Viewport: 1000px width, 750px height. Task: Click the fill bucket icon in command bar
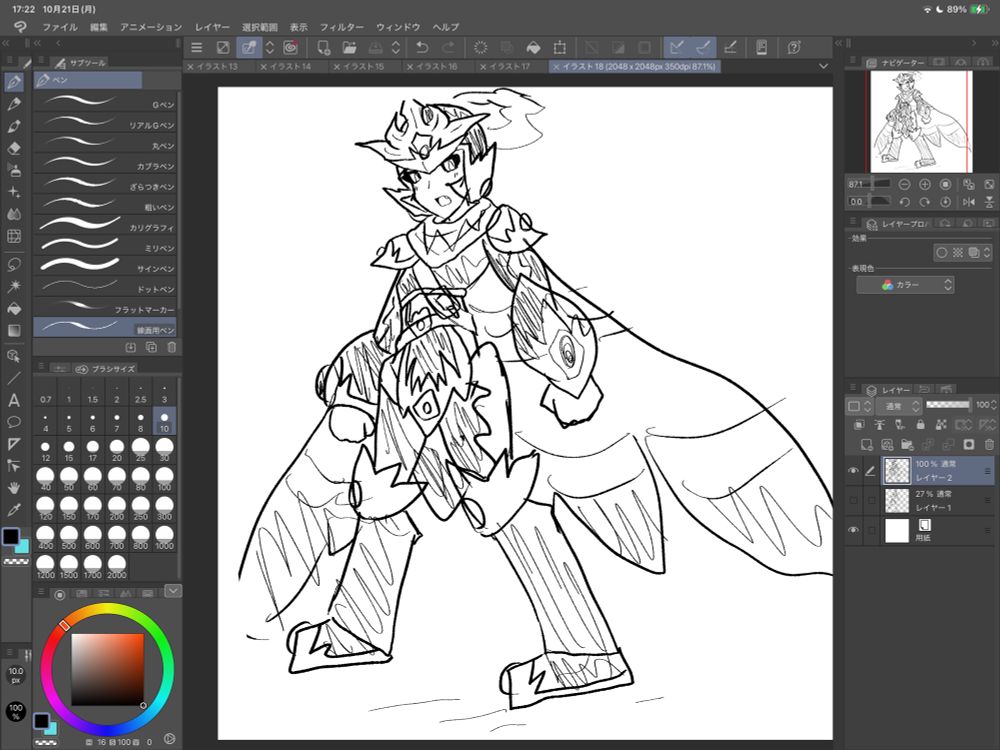click(x=533, y=47)
